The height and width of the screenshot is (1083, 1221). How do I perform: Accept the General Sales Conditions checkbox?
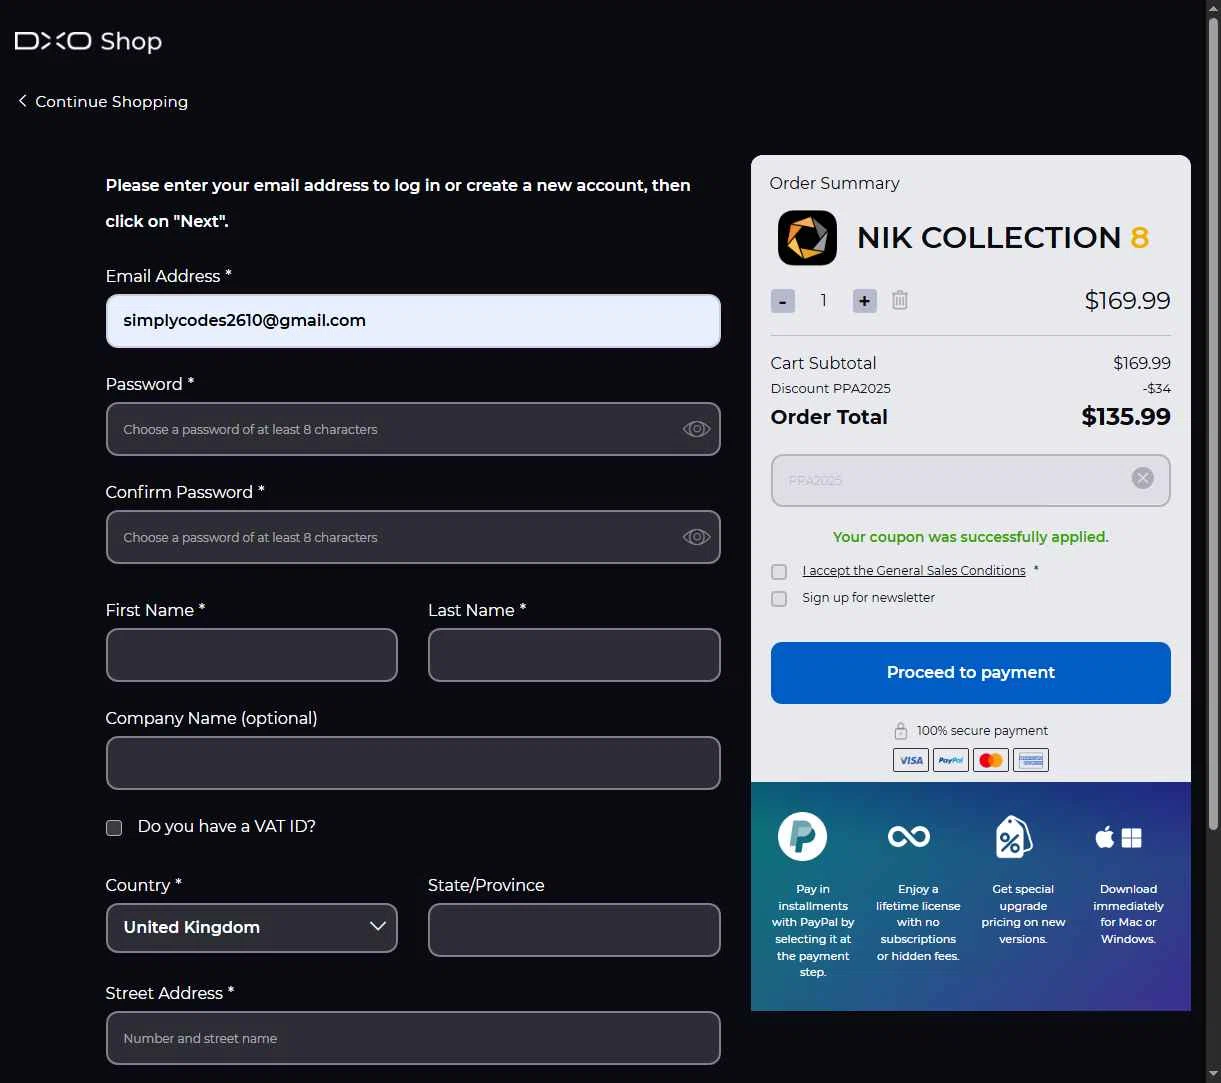pos(779,572)
